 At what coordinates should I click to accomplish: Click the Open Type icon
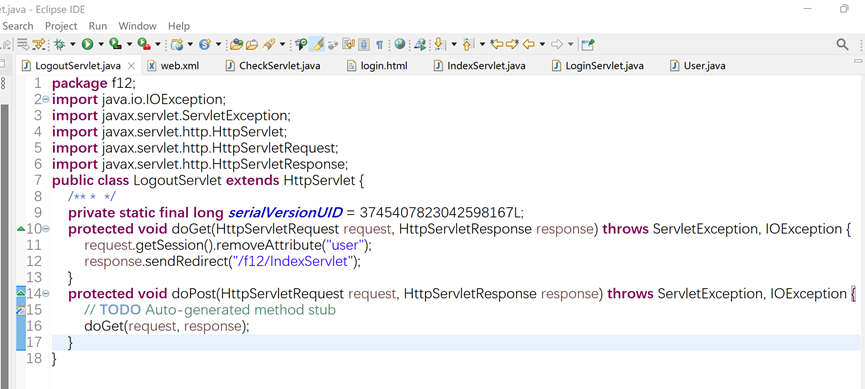[236, 44]
